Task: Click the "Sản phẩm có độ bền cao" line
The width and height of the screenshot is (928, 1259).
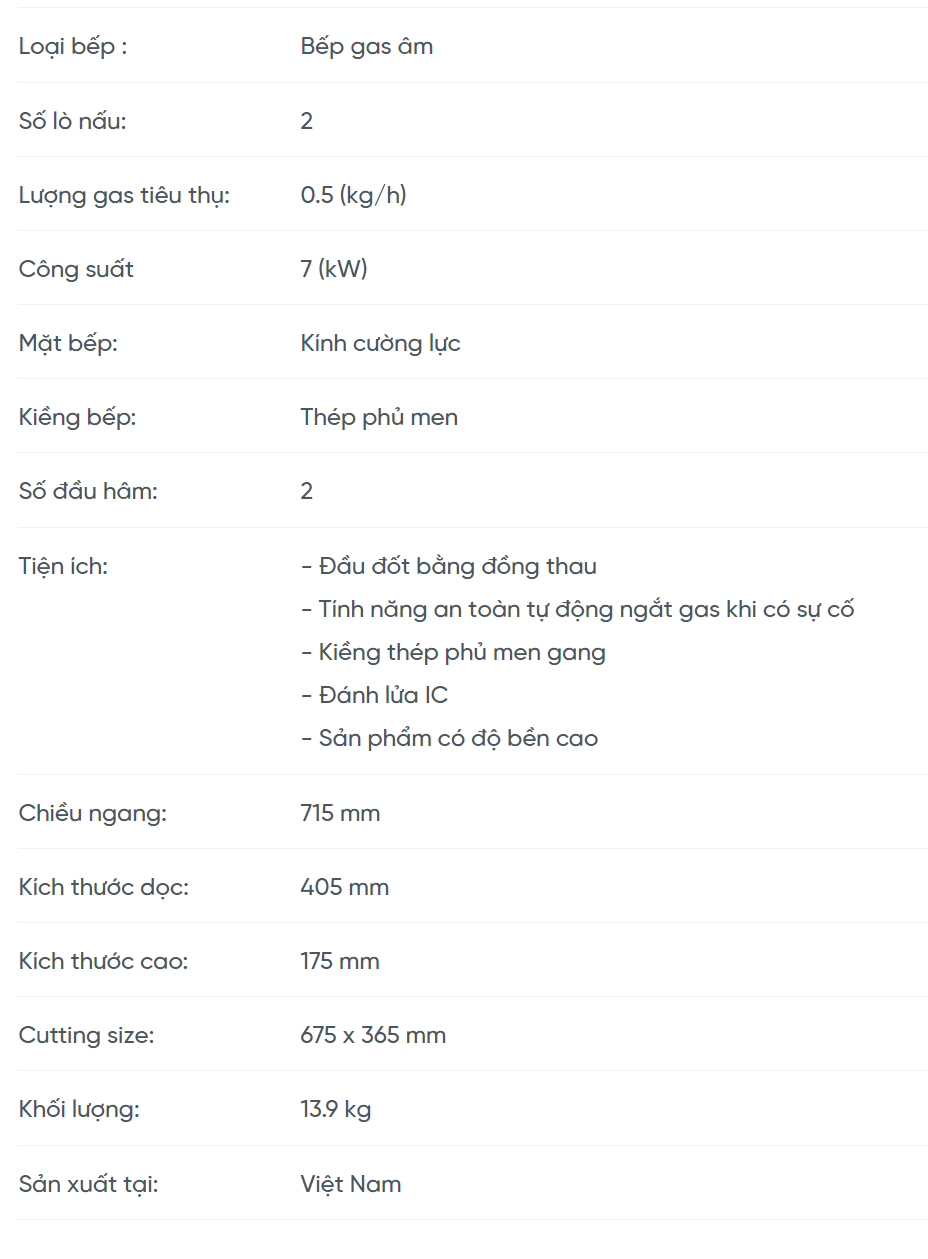Action: [450, 738]
